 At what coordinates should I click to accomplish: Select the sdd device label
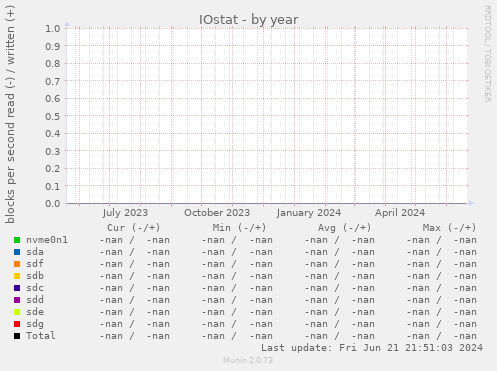point(35,300)
